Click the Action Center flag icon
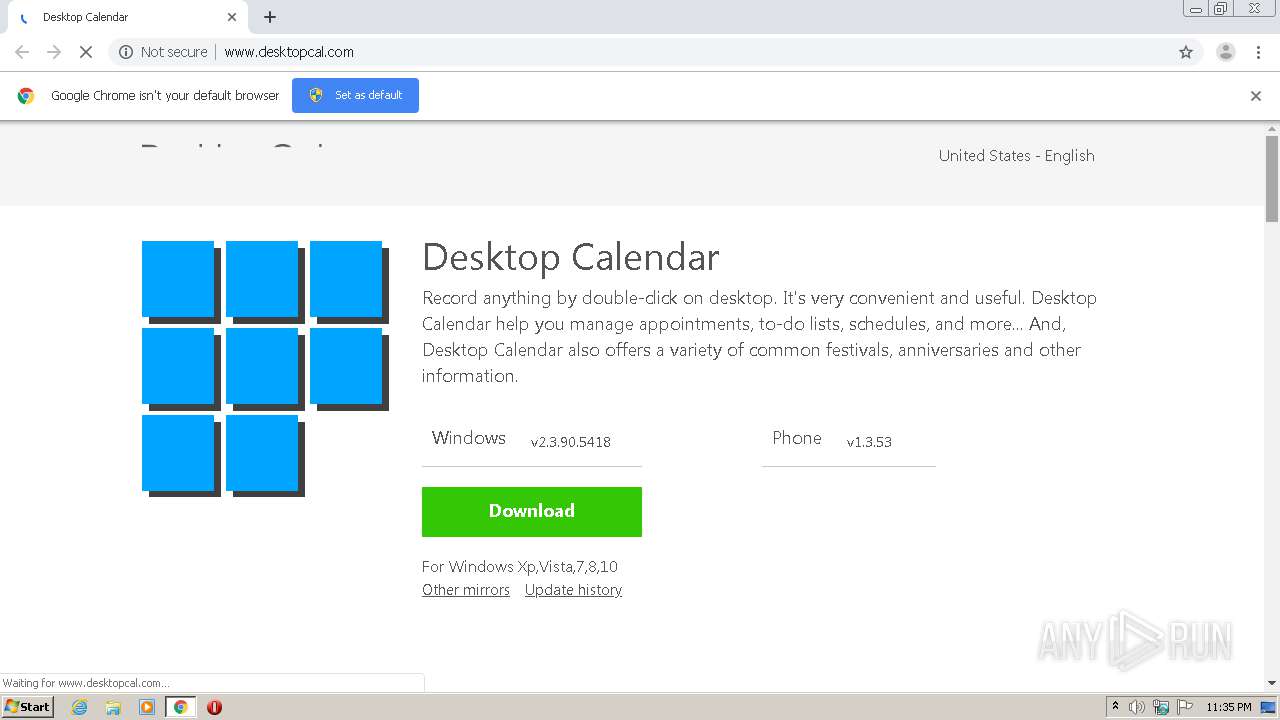 (1185, 707)
